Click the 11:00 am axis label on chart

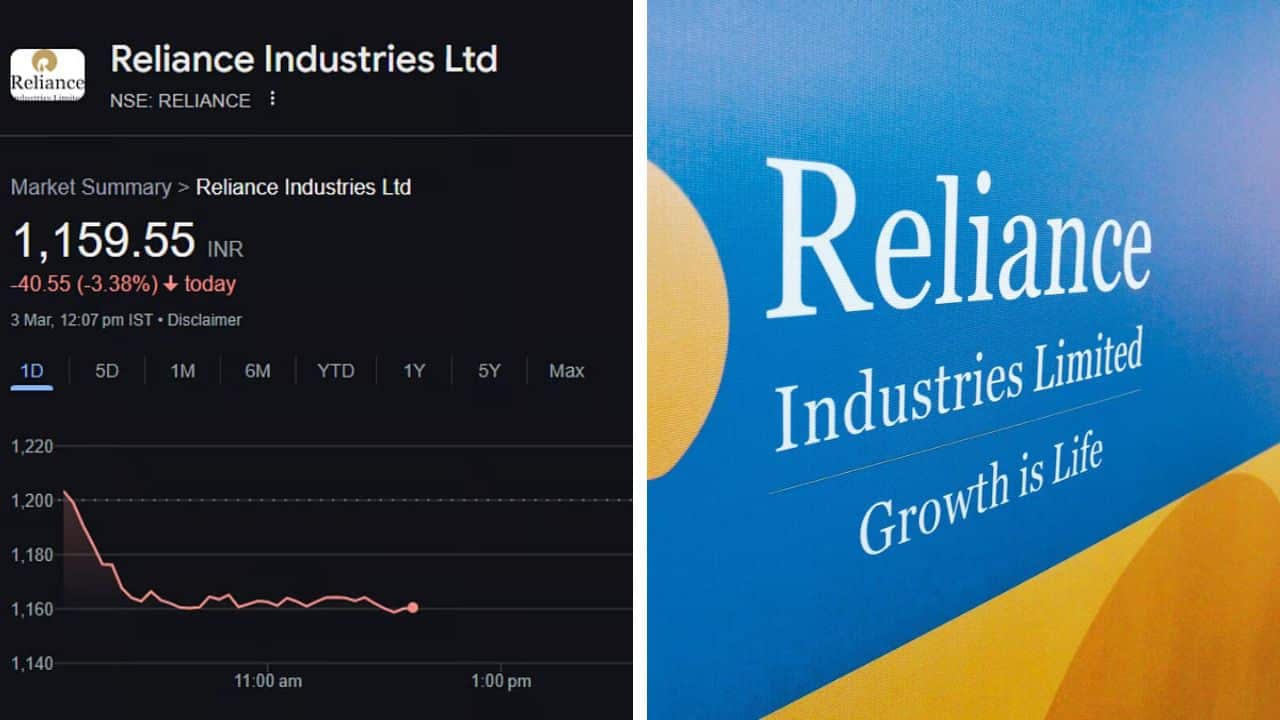point(267,680)
